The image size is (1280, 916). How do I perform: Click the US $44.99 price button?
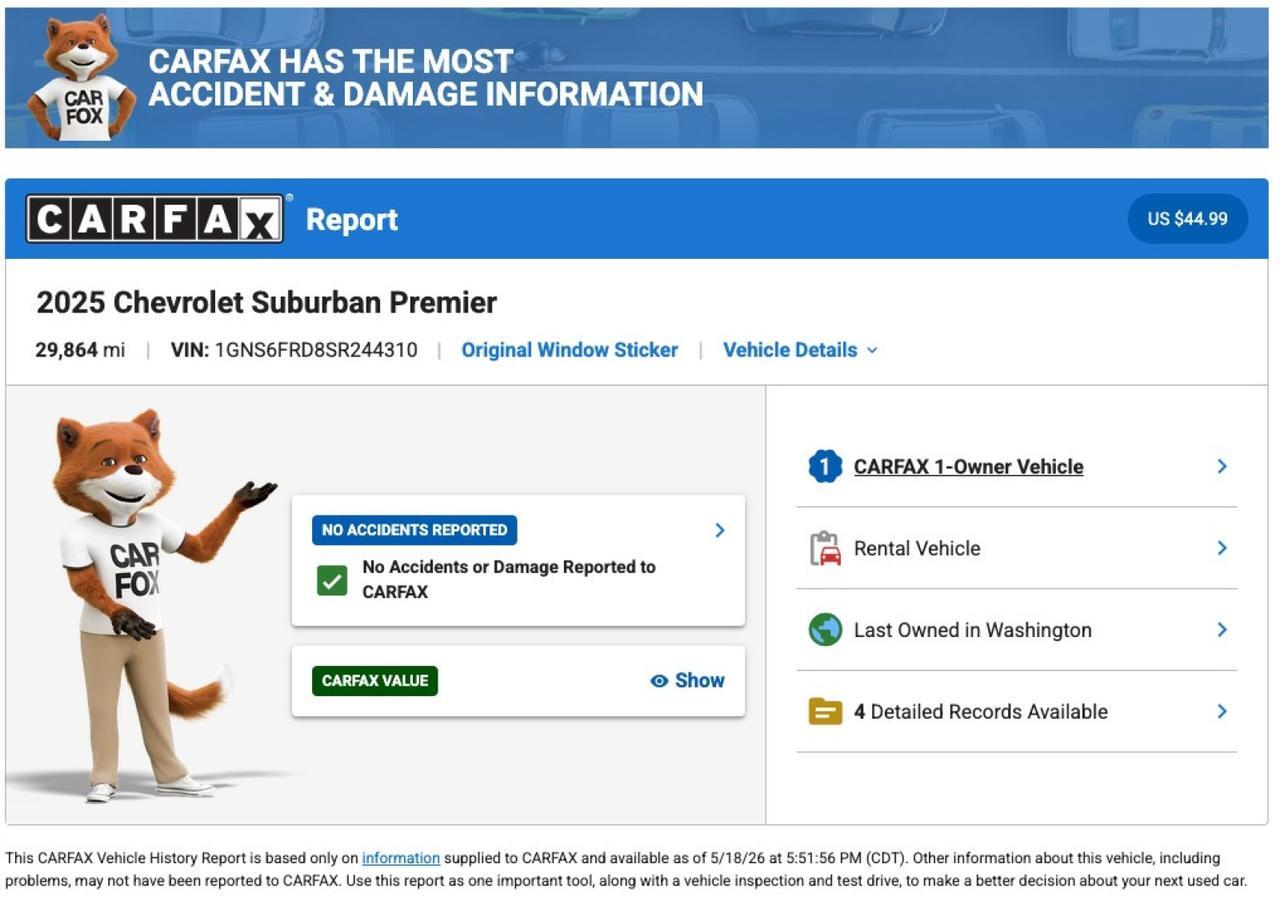pos(1187,219)
